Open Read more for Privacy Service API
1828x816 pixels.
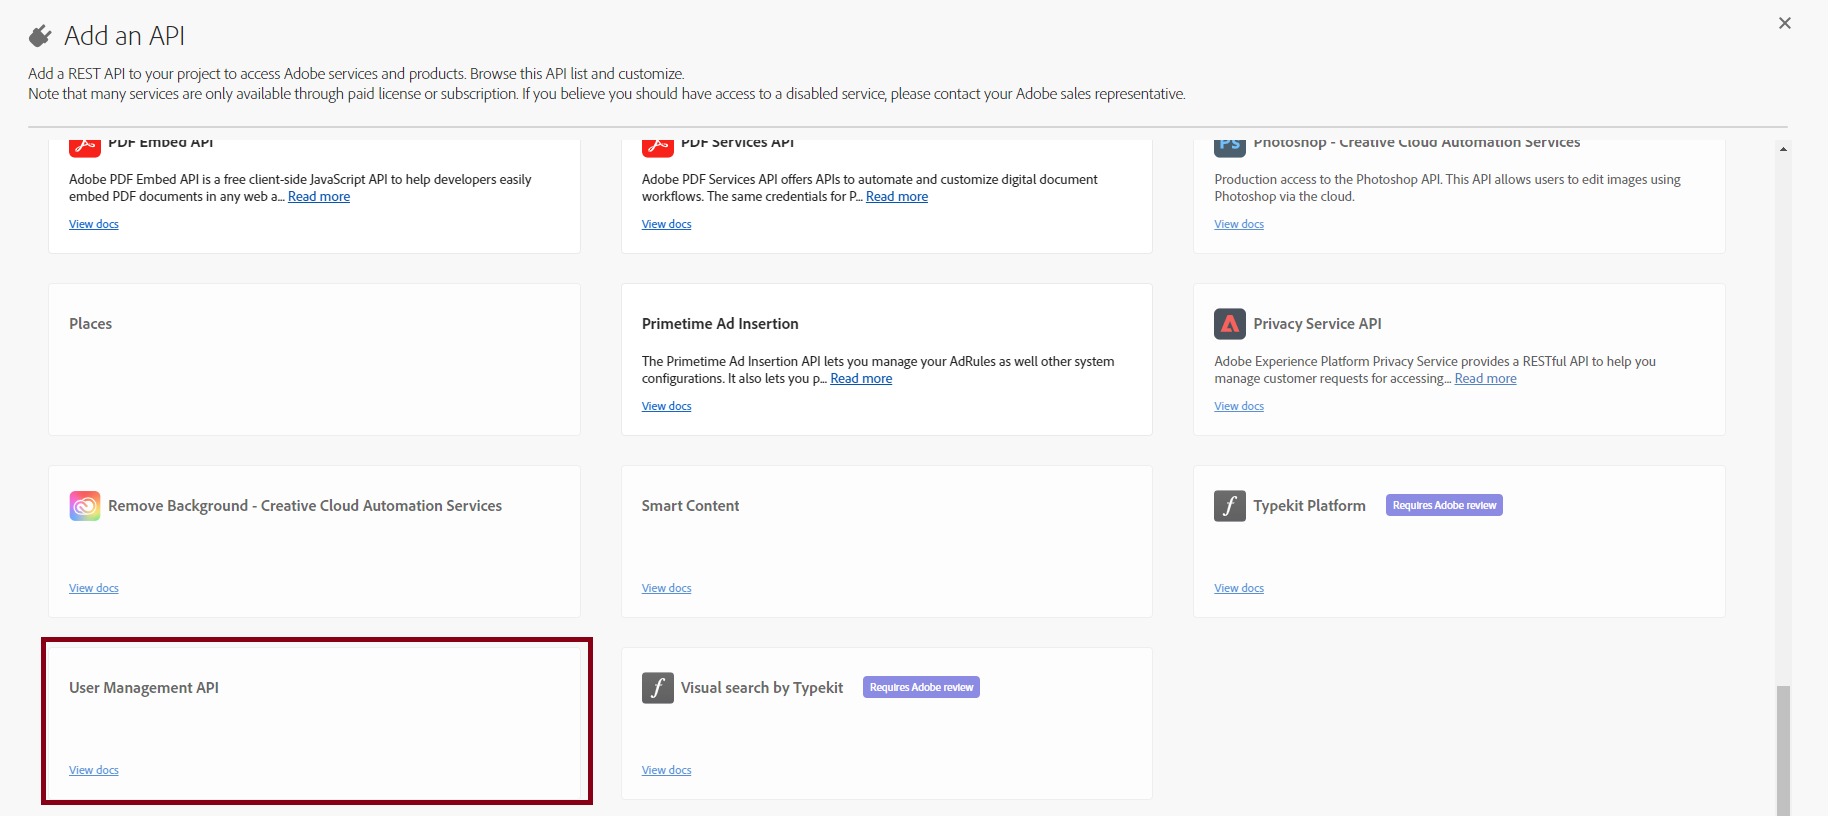click(1485, 379)
